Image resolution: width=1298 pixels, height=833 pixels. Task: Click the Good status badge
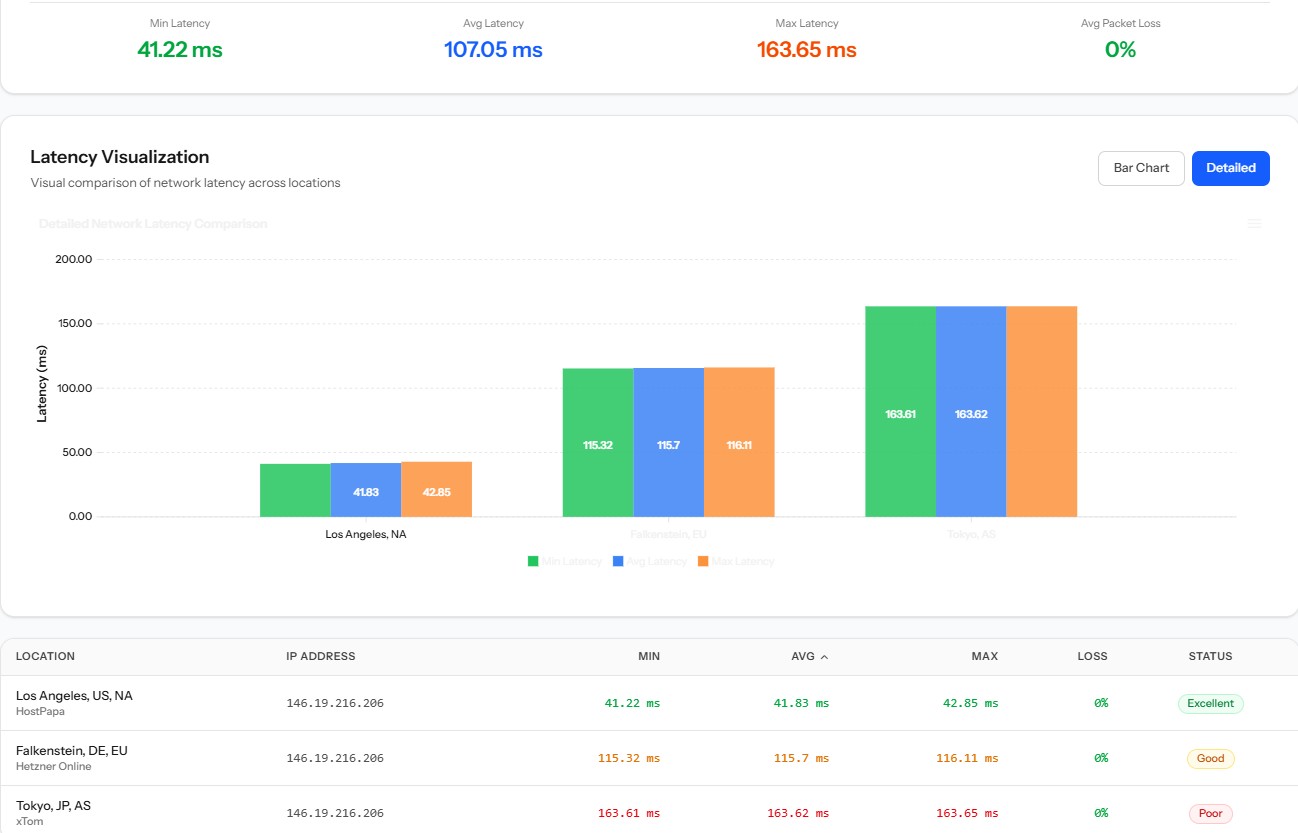[x=1211, y=758]
